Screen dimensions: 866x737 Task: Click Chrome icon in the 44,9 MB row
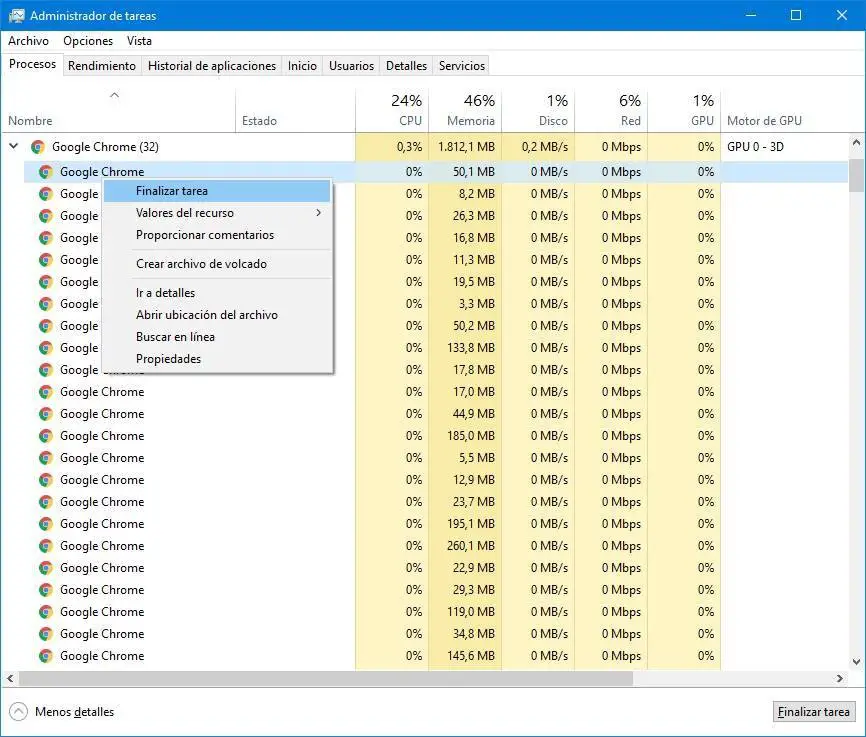(46, 414)
